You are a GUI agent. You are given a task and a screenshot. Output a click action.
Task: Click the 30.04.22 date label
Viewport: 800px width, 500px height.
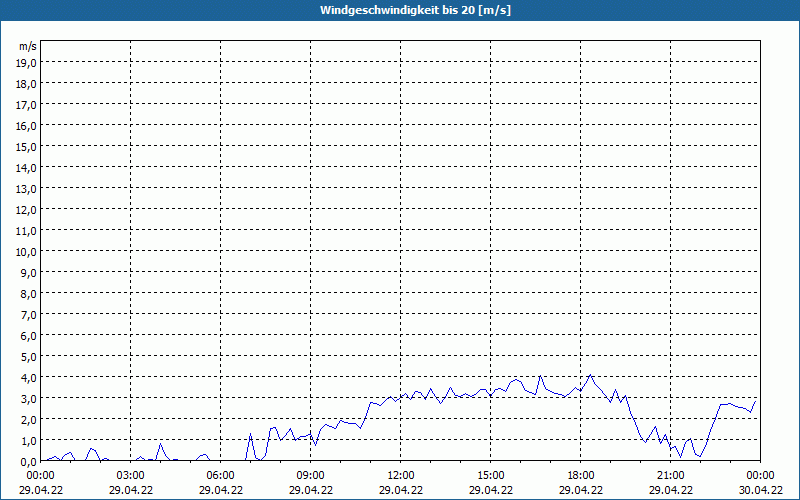(x=761, y=490)
